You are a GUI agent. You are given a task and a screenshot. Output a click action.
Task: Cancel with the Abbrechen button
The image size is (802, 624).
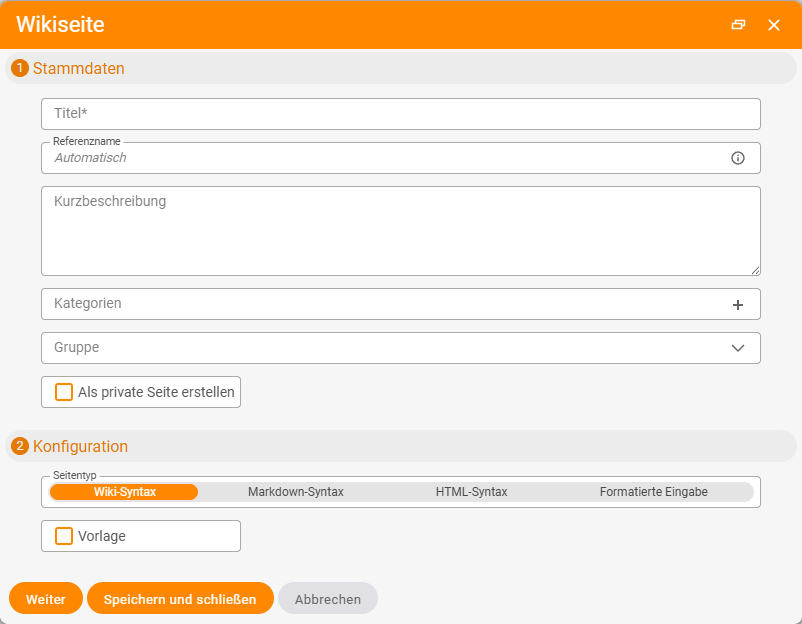328,598
